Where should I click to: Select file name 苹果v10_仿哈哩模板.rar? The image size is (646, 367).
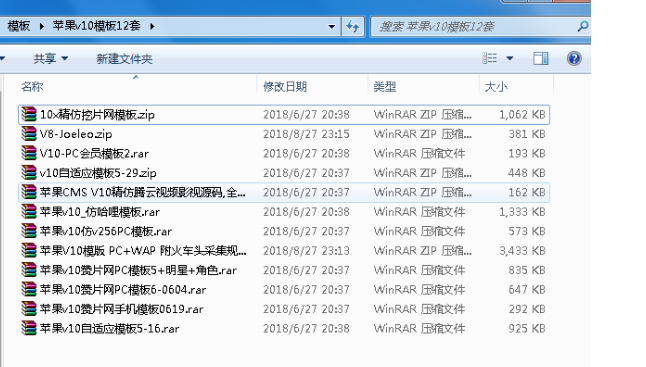pos(100,212)
